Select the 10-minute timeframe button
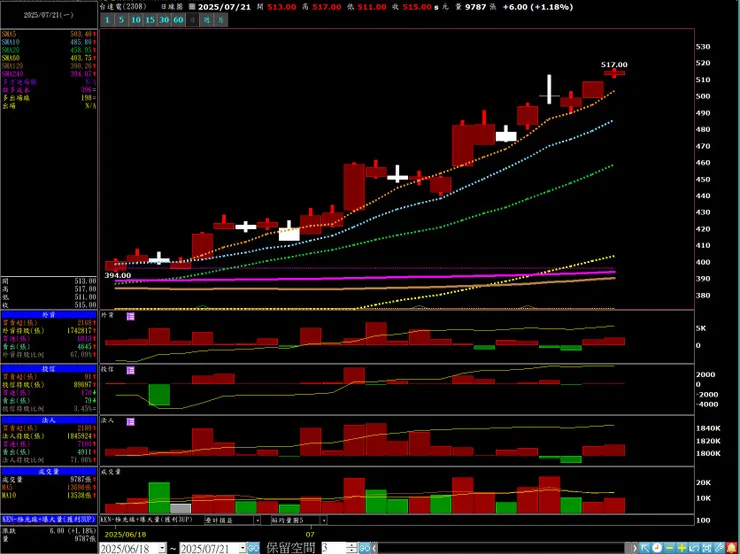Viewport: 740px width, 554px height. 136,20
